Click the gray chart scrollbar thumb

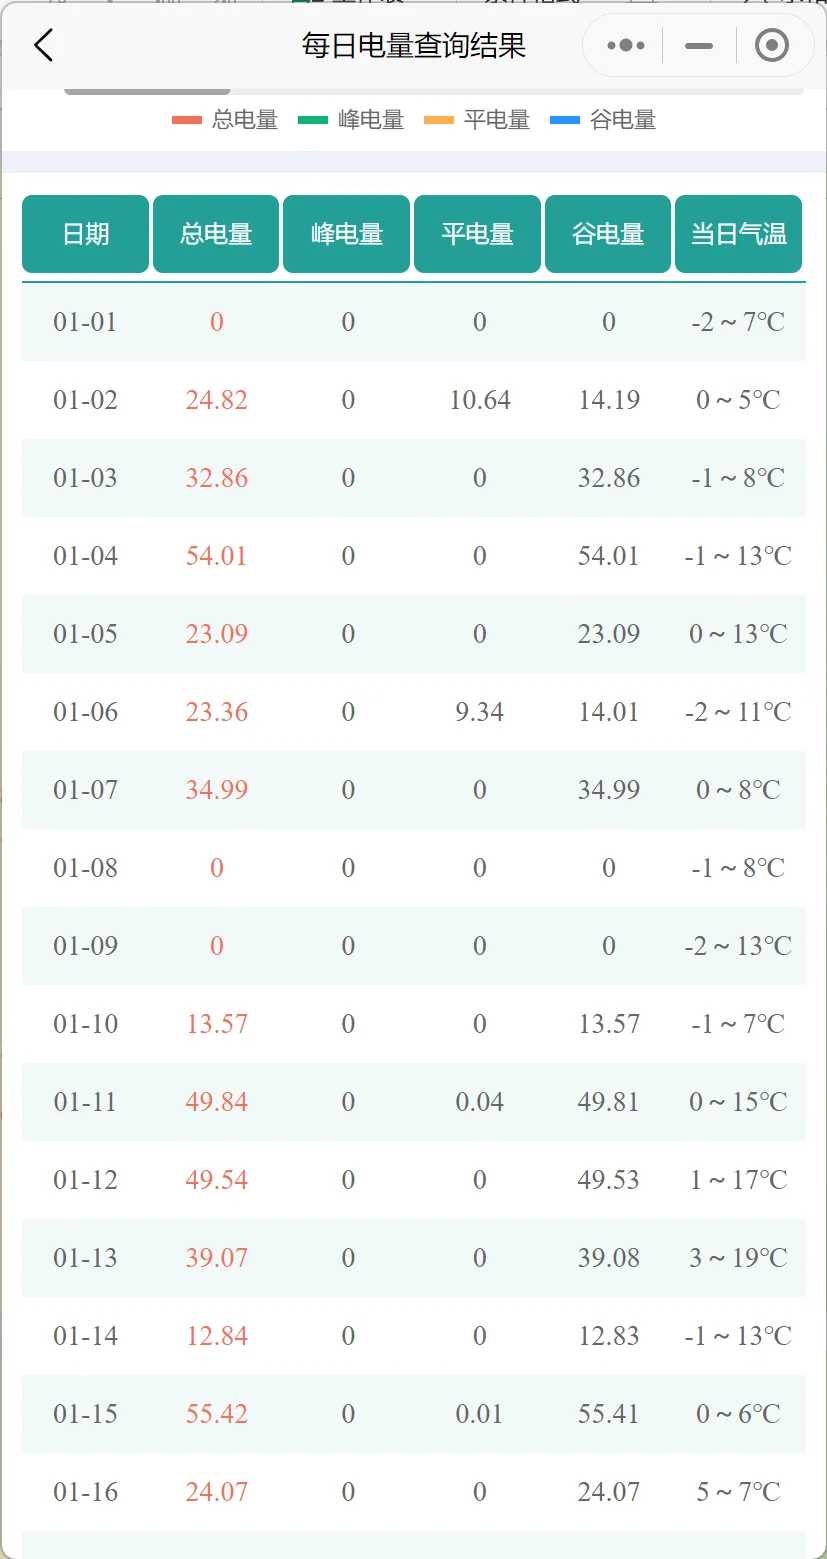(x=147, y=91)
